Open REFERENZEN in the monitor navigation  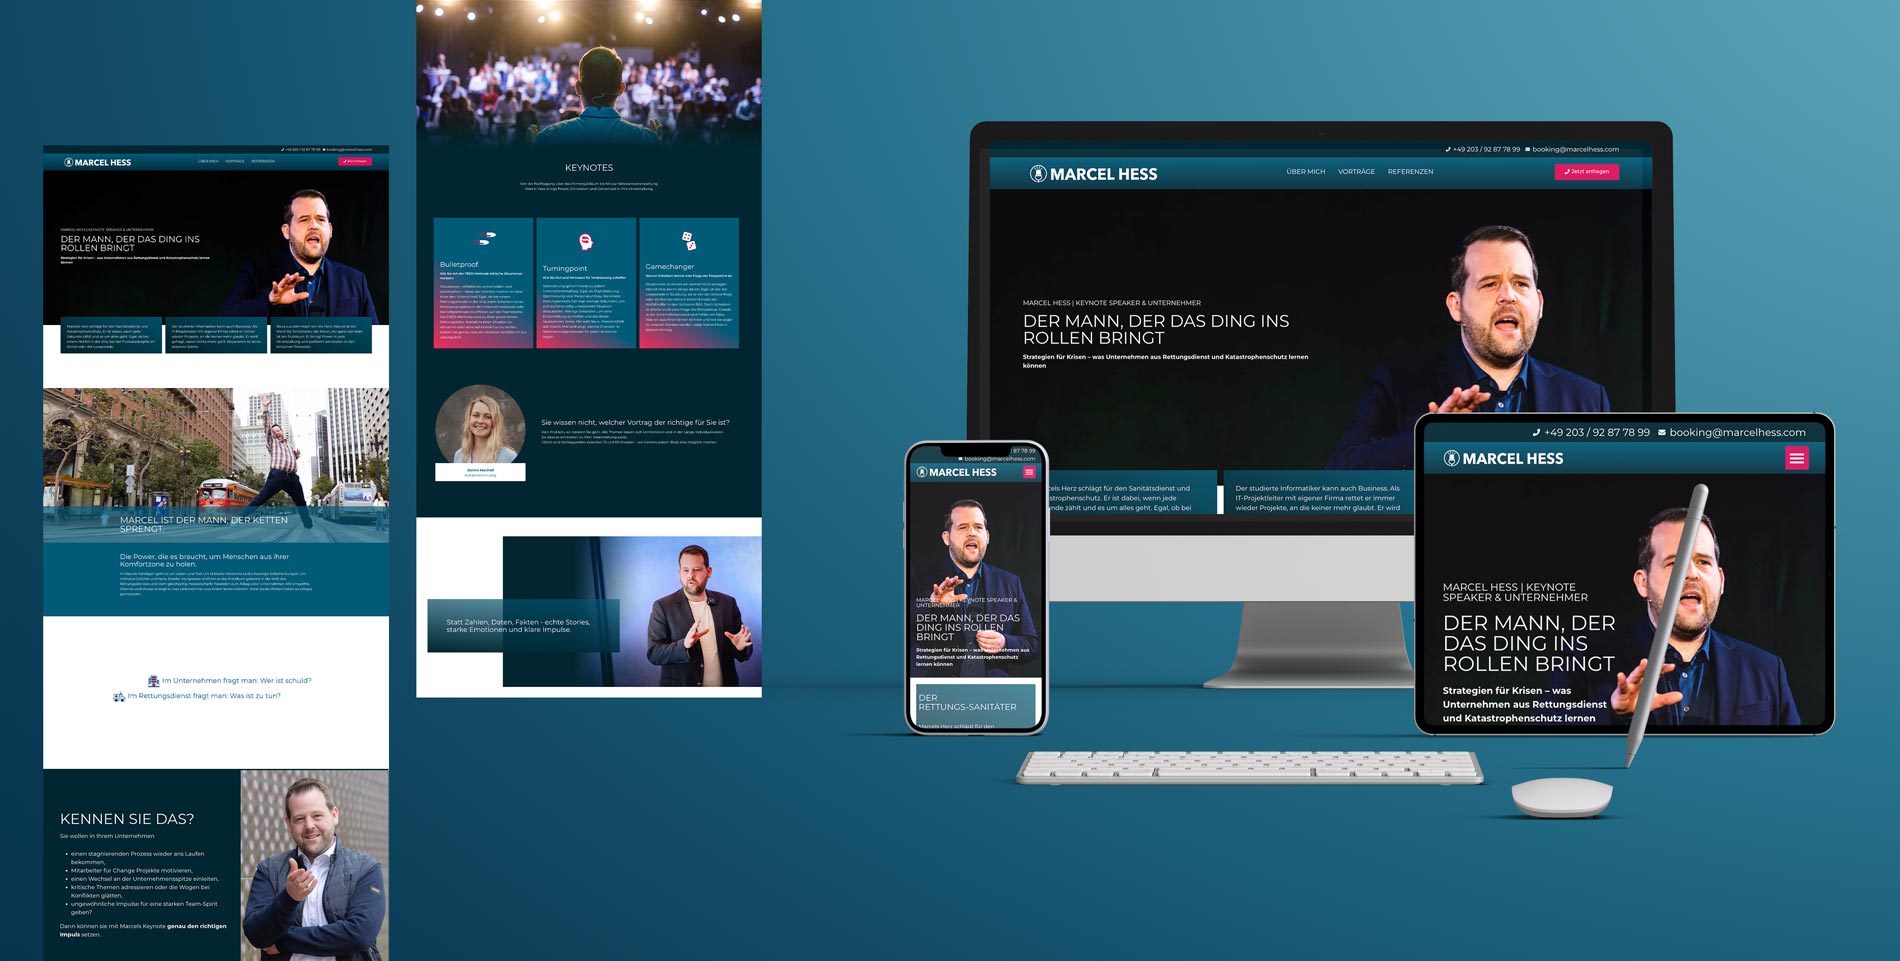tap(1410, 172)
